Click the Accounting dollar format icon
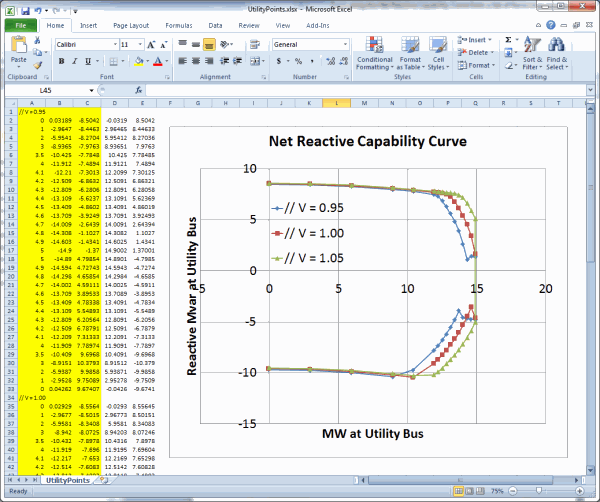600x502 pixels. pos(279,61)
